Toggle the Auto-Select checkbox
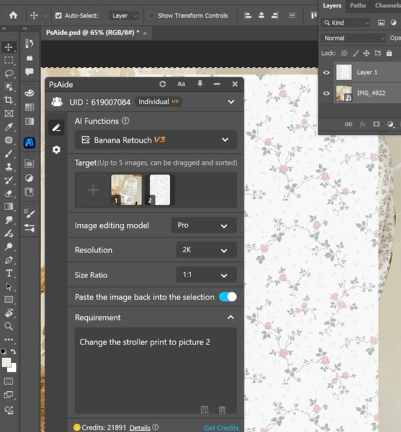The width and height of the screenshot is (401, 432). [x=58, y=15]
